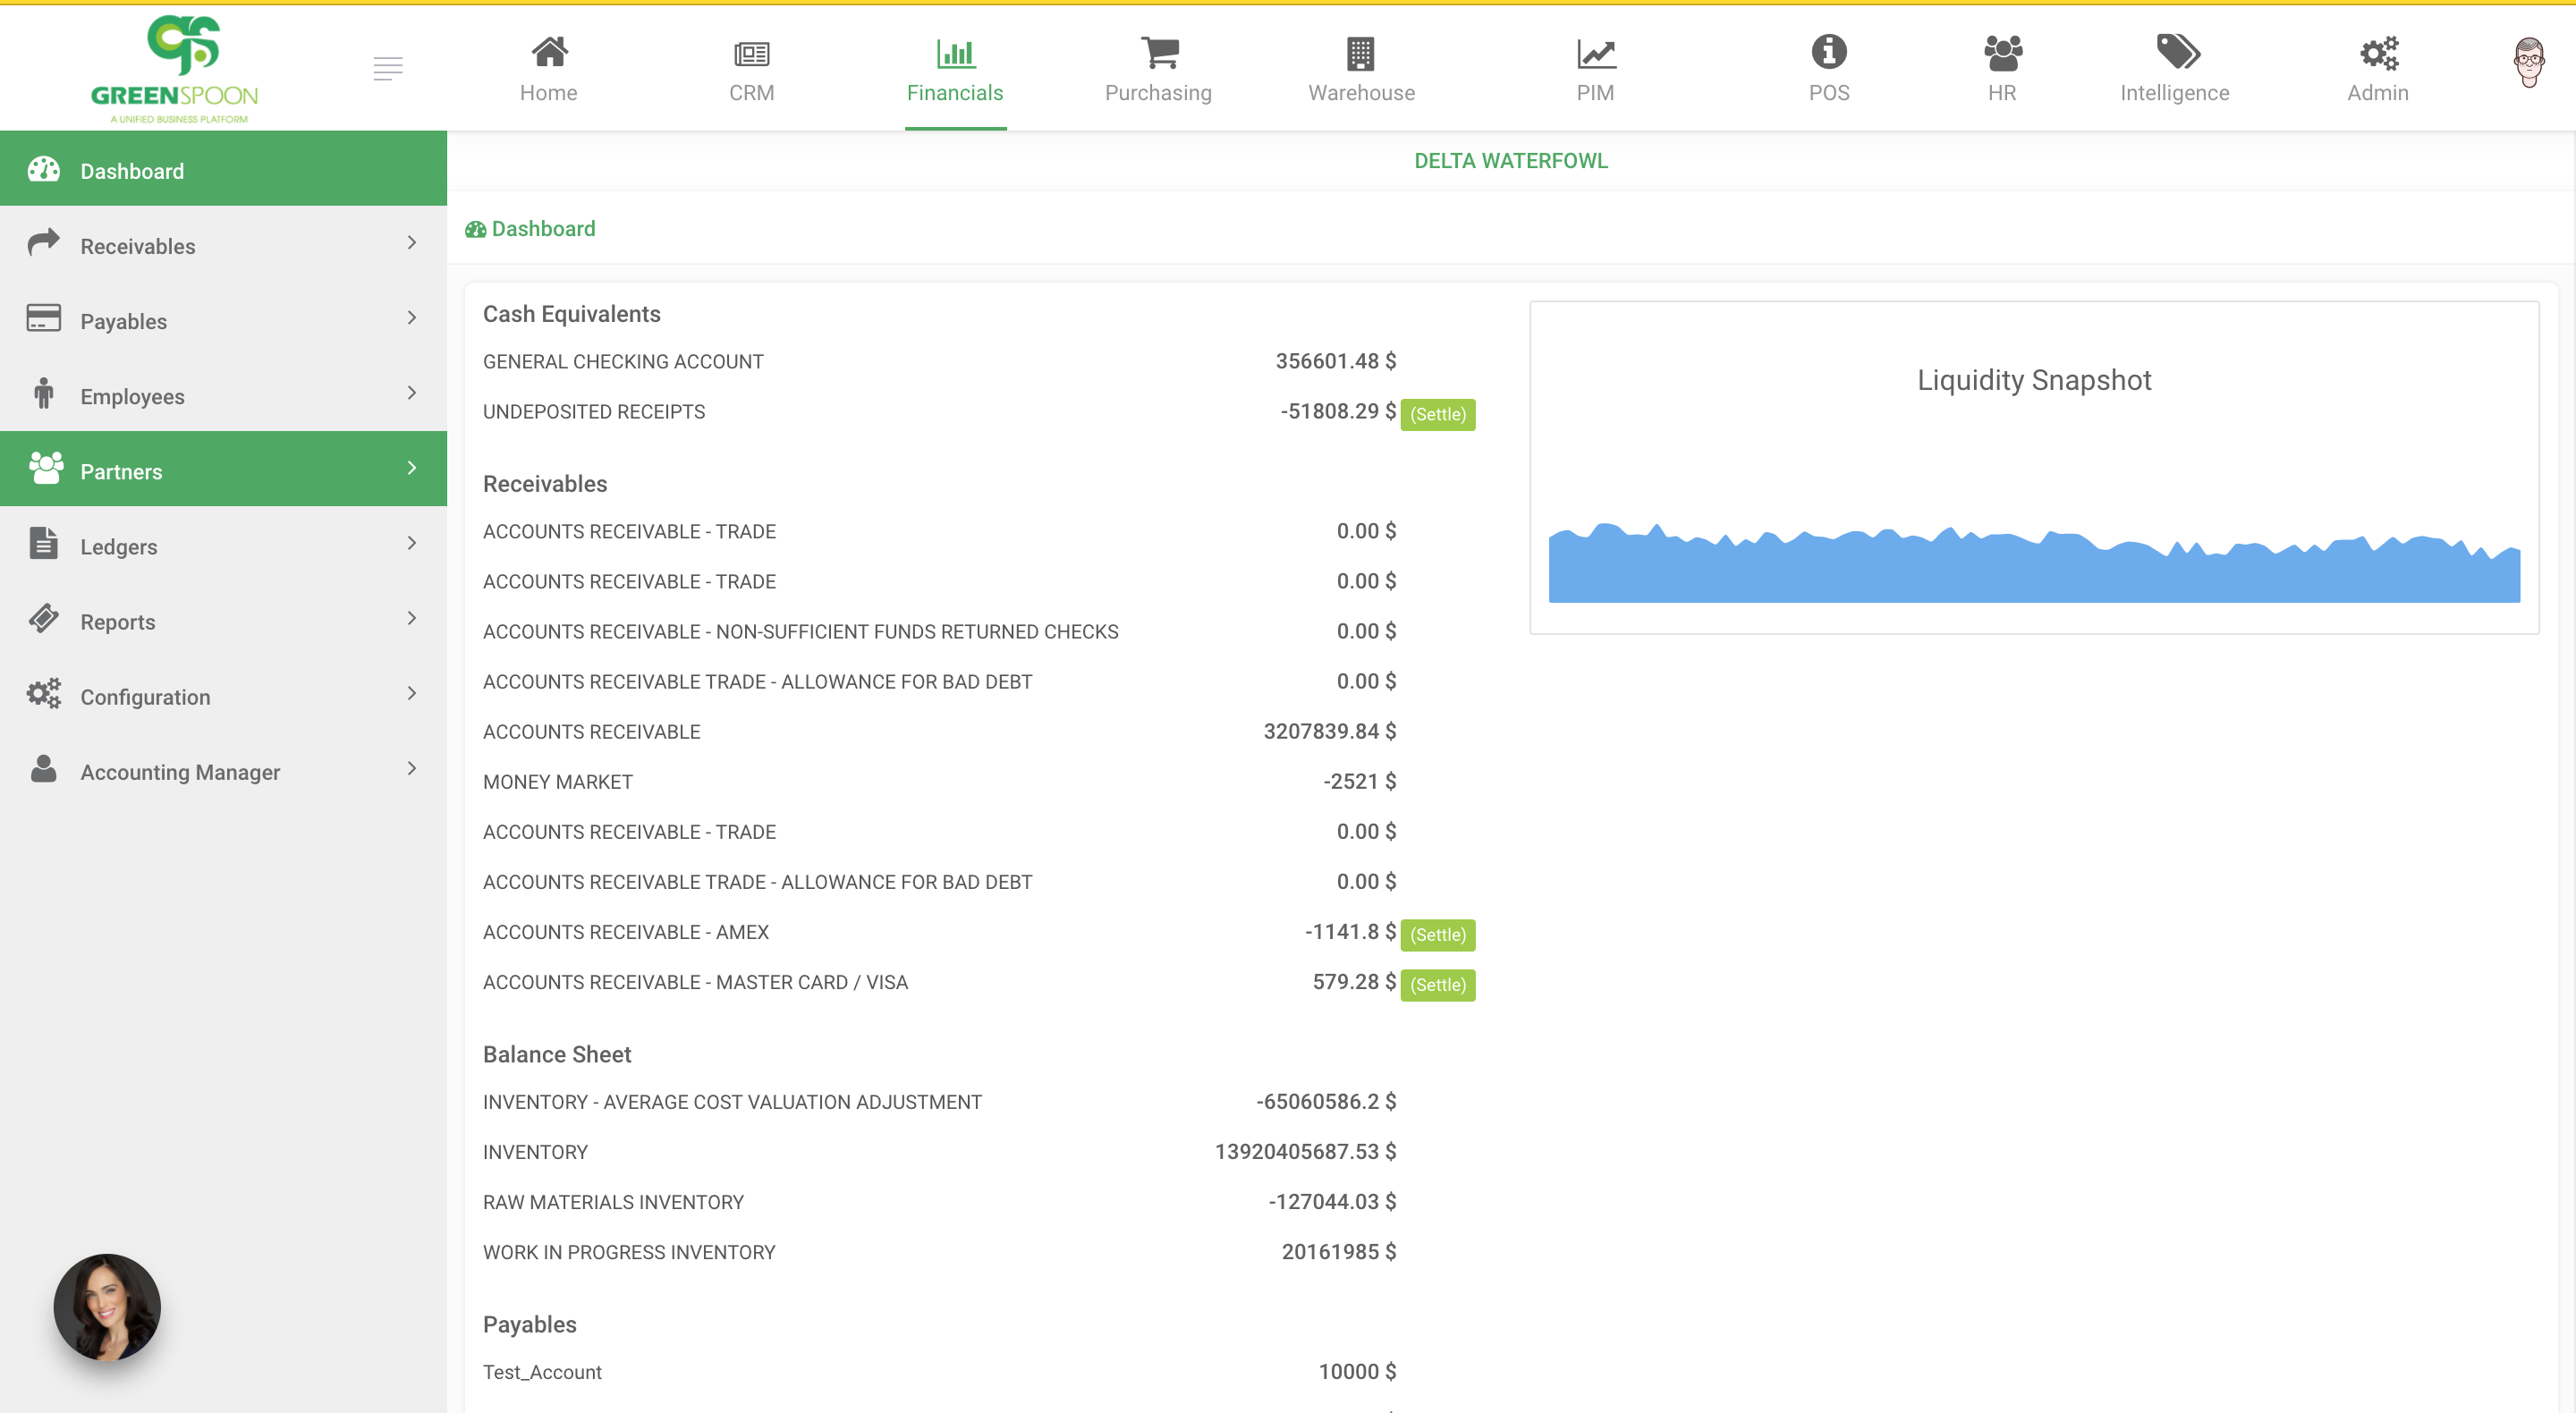
Task: Switch to the Financials tab
Action: coord(955,68)
